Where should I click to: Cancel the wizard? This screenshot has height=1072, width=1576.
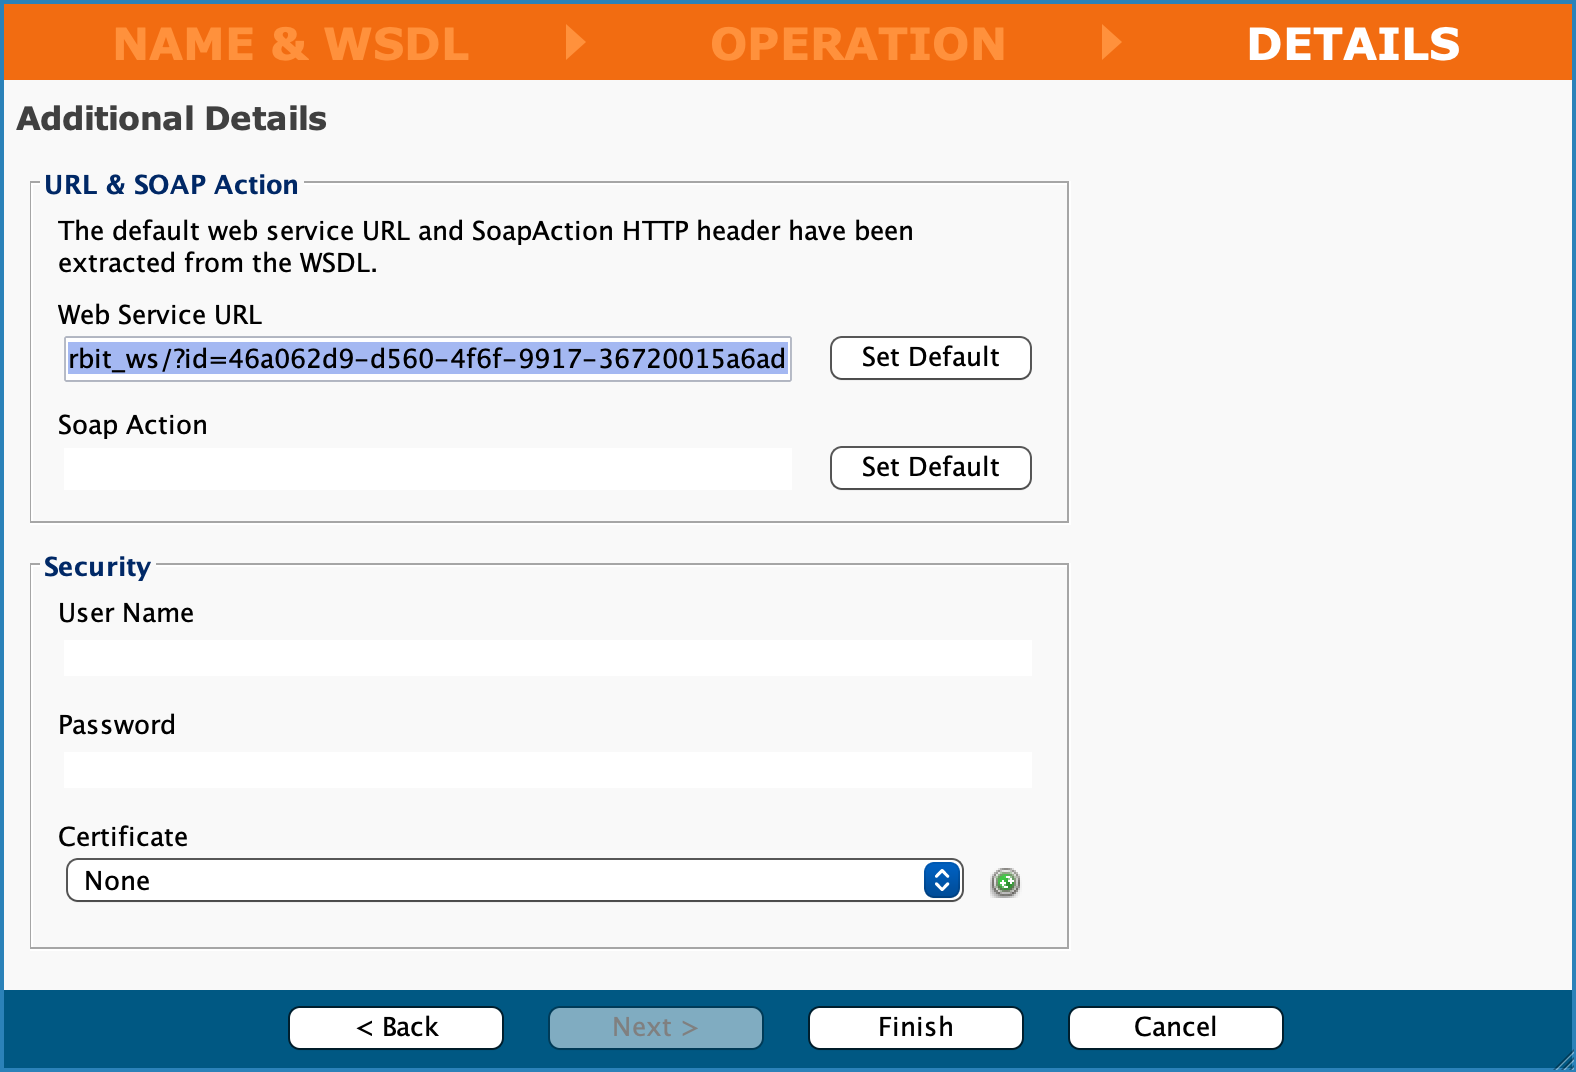coord(1175,1028)
